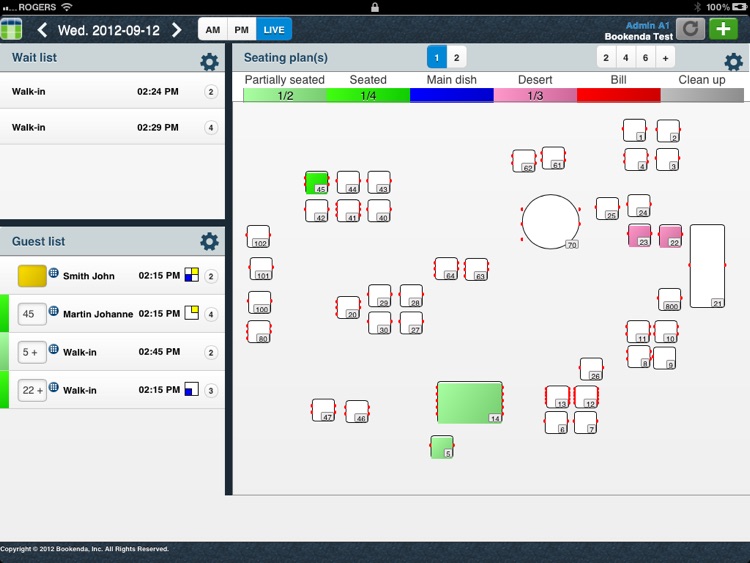Image resolution: width=750 pixels, height=563 pixels.
Task: Switch to PM service view
Action: pos(242,30)
